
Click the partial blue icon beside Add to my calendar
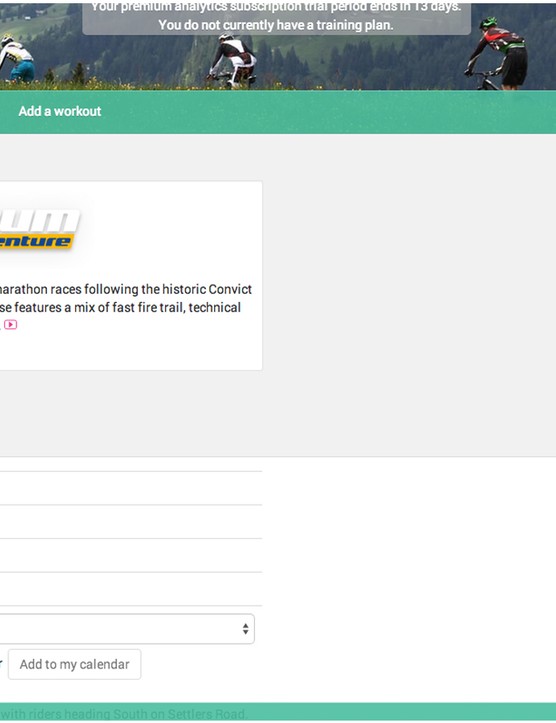click(1, 664)
